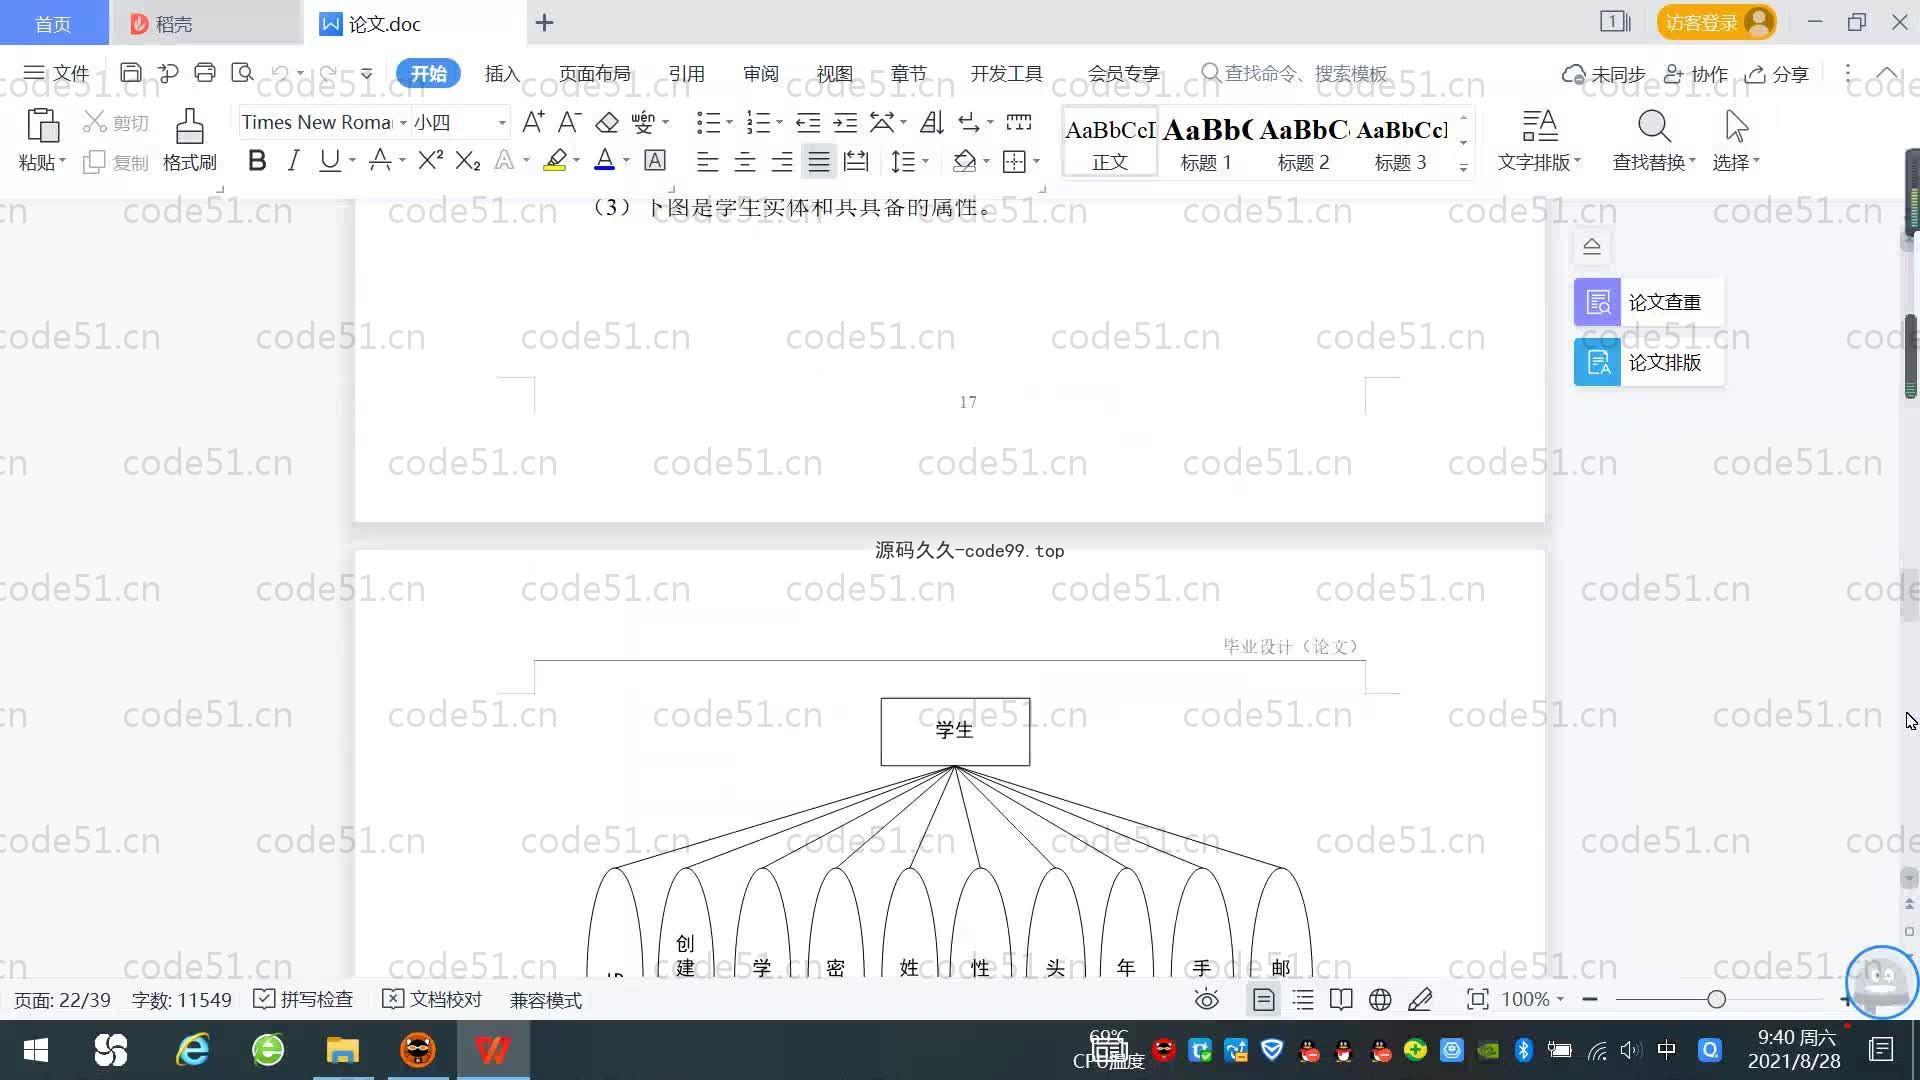Align text to the left
The width and height of the screenshot is (1920, 1080).
(x=707, y=161)
